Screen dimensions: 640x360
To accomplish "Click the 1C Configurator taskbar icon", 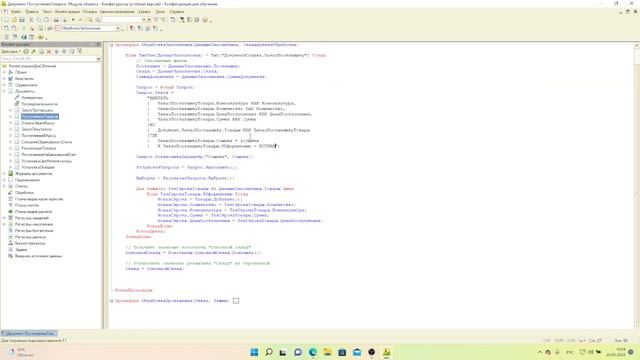I will click(386, 352).
